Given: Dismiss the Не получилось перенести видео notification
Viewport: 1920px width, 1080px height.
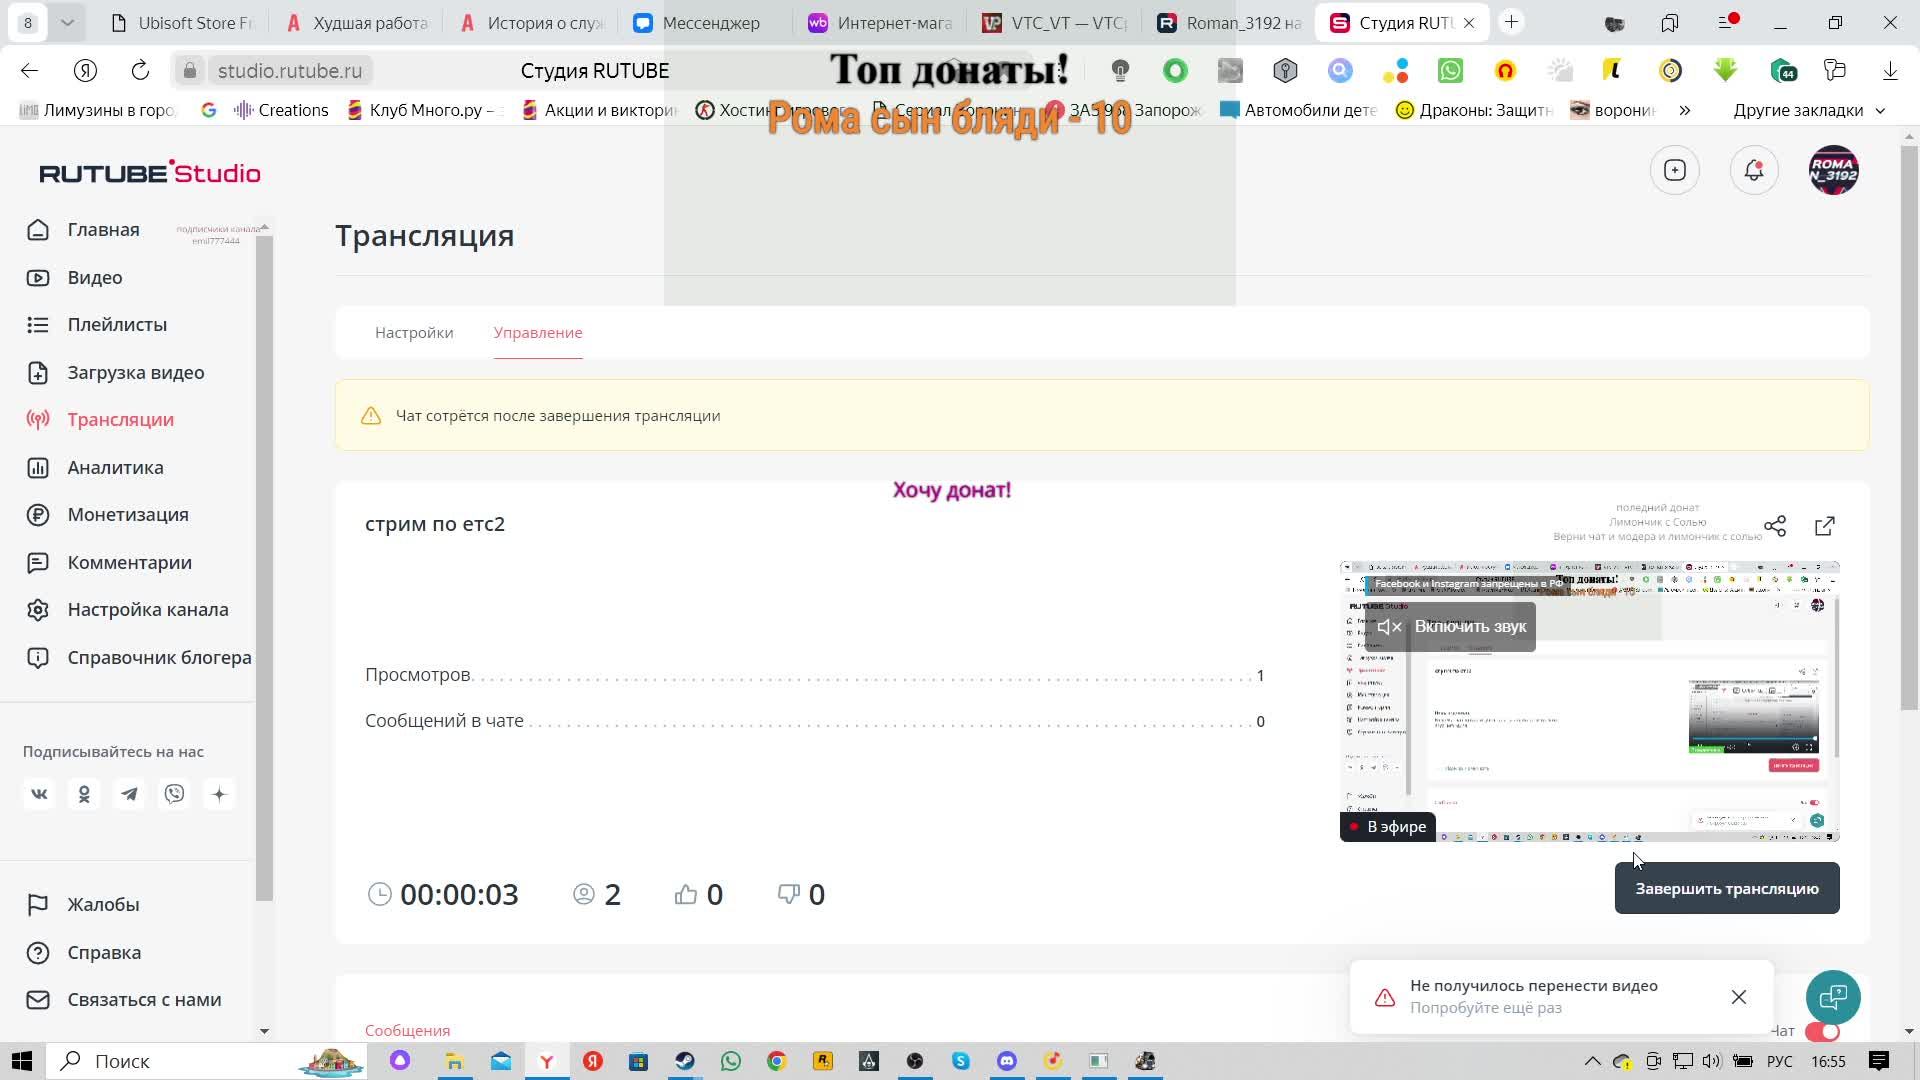Looking at the screenshot, I should [1739, 997].
